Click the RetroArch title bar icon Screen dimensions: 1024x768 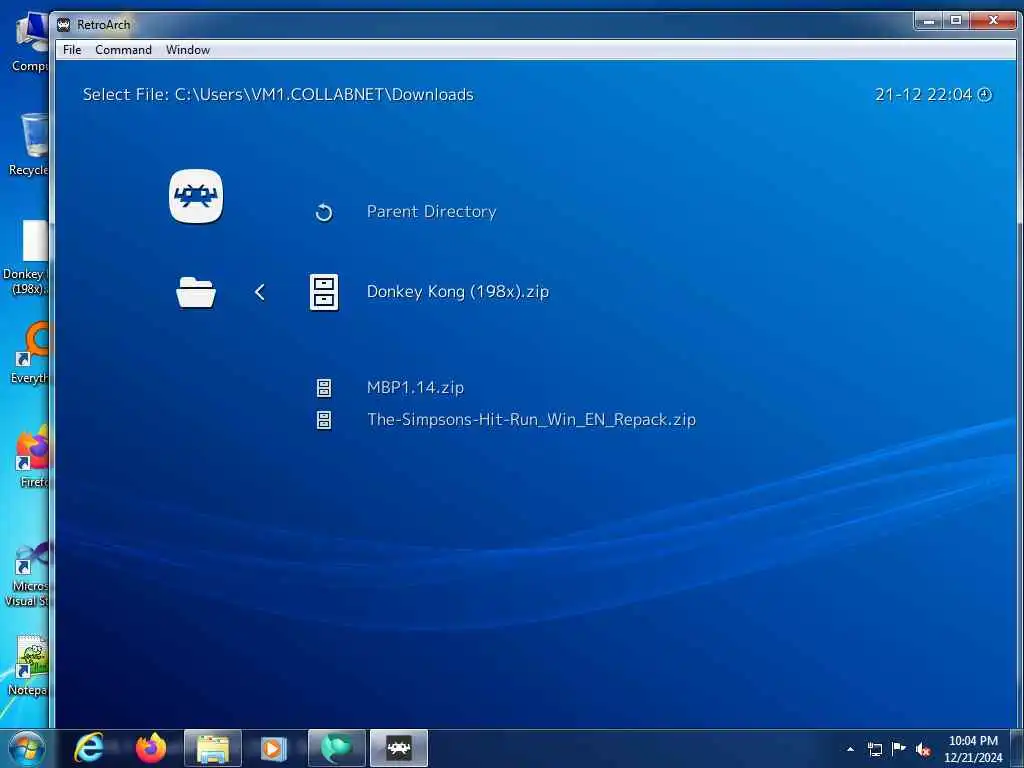[63, 25]
